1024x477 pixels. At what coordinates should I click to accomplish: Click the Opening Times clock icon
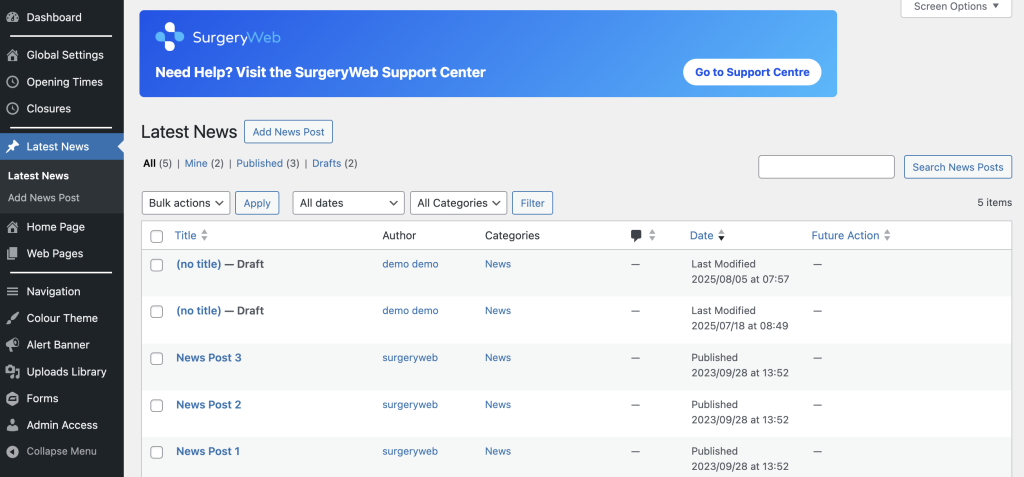tap(12, 82)
